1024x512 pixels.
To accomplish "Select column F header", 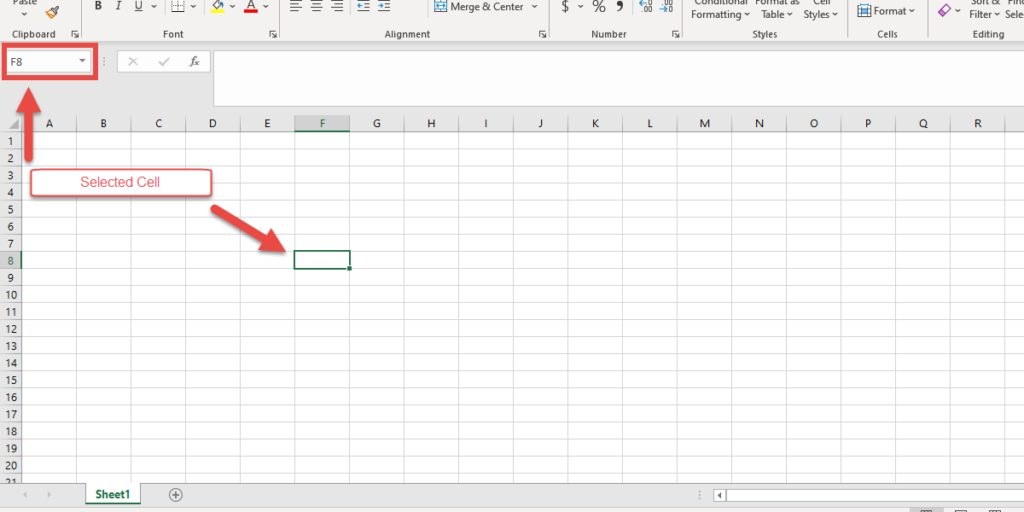I will tap(322, 123).
